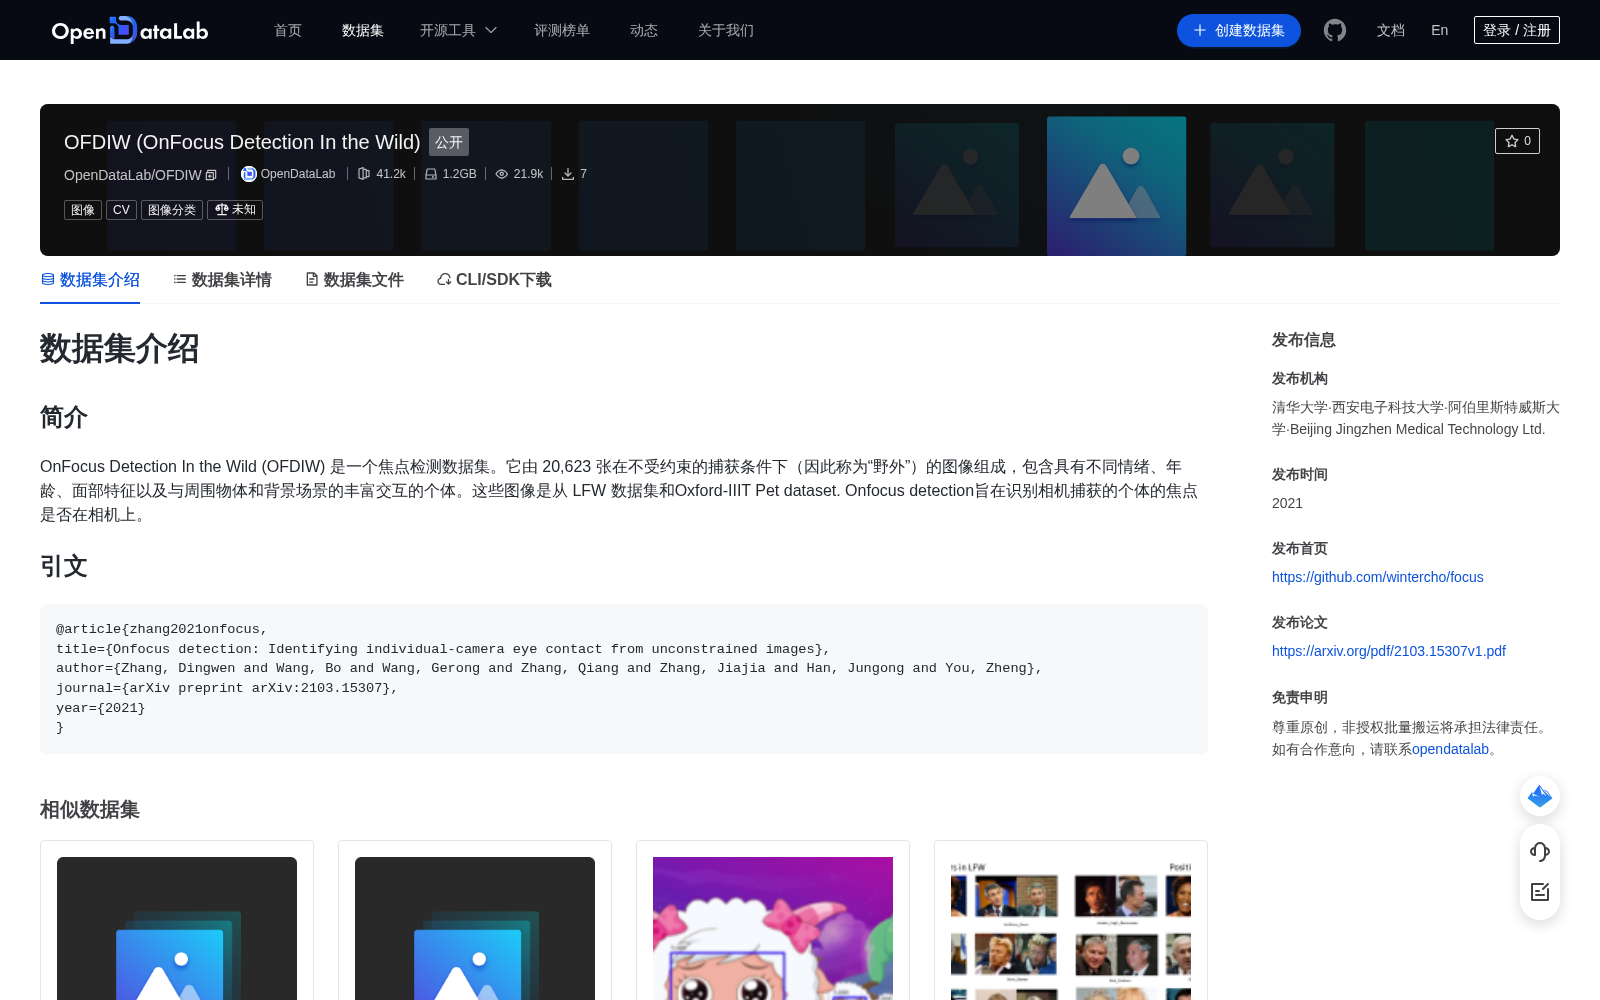Go to 首页 in the navigation

pyautogui.click(x=288, y=30)
